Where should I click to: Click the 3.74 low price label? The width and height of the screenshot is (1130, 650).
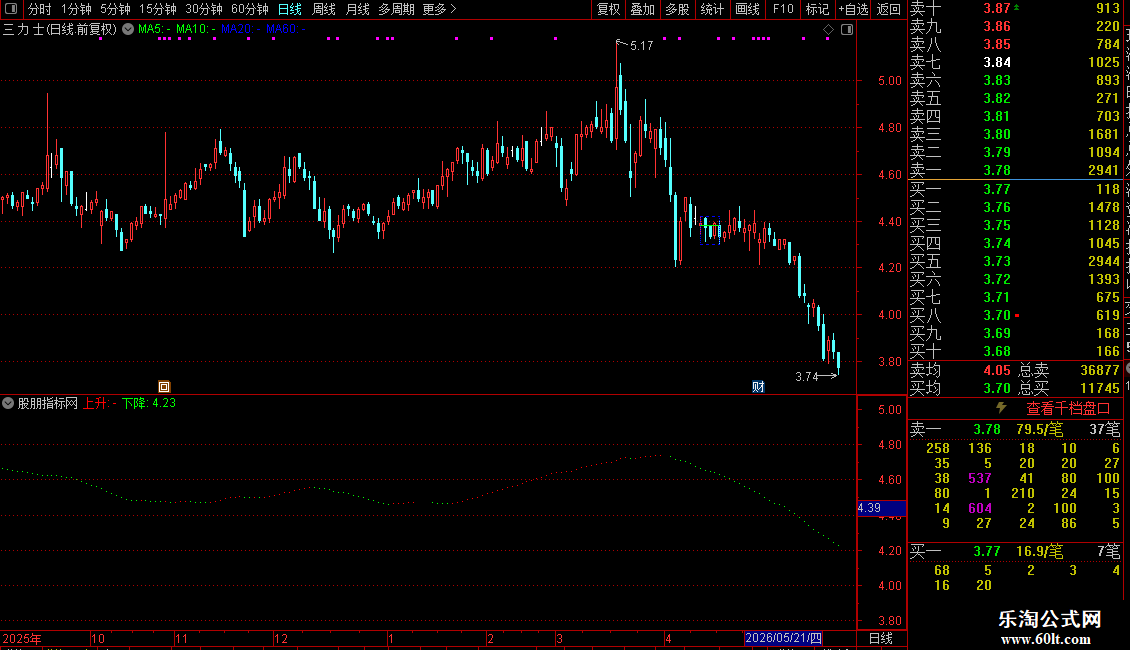pyautogui.click(x=806, y=376)
